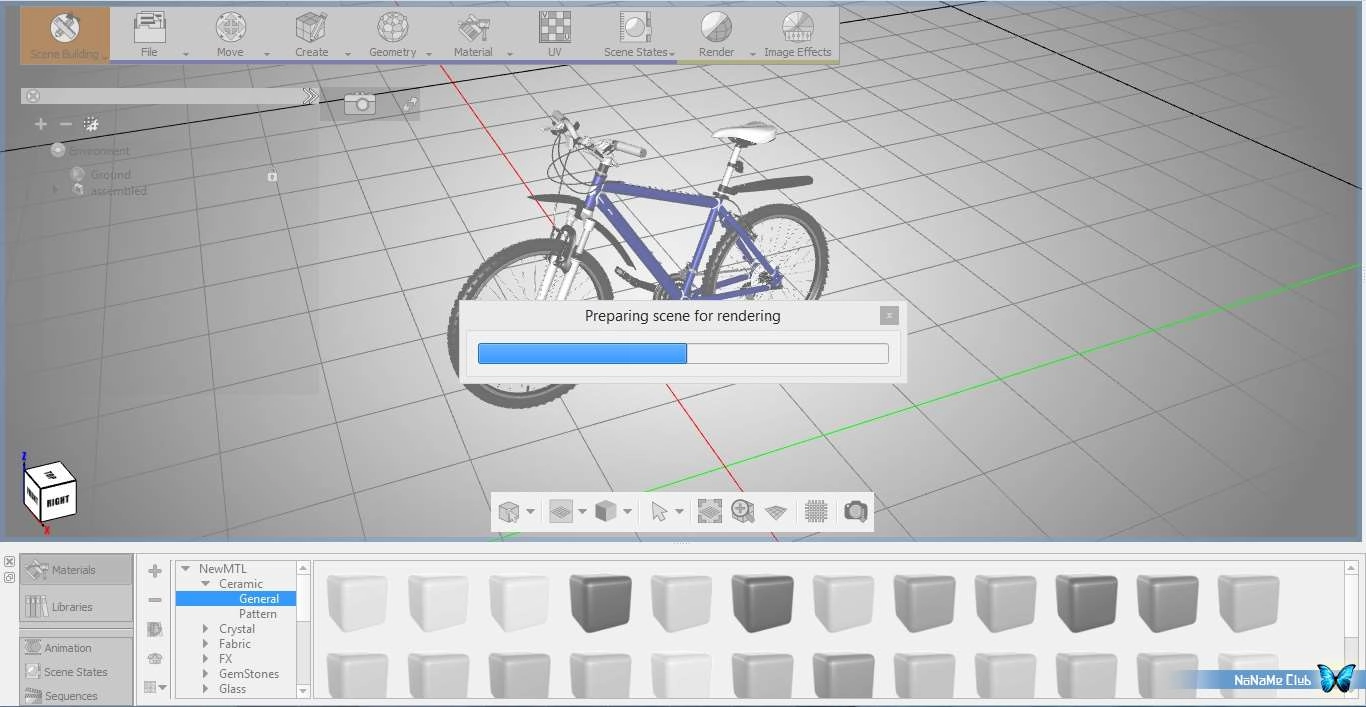Viewport: 1366px width, 707px height.
Task: Click the scene tree sparkle select icon
Action: click(91, 124)
